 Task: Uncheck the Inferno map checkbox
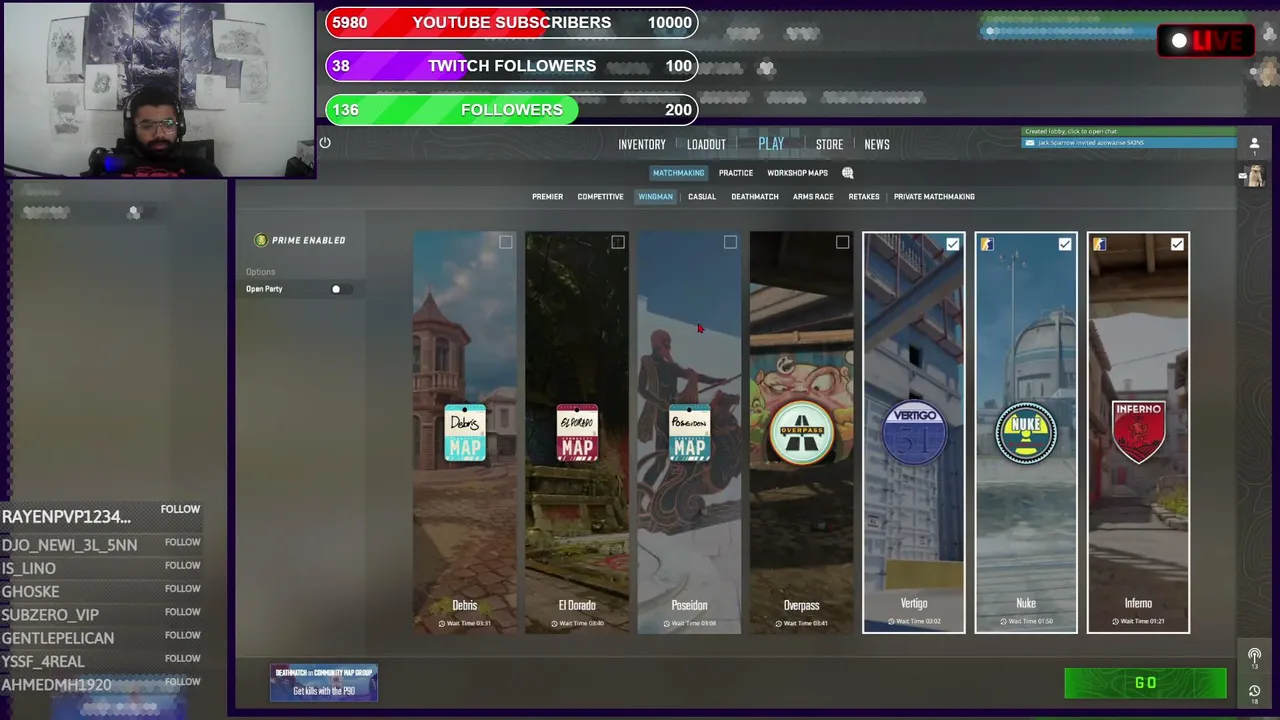coord(1177,244)
